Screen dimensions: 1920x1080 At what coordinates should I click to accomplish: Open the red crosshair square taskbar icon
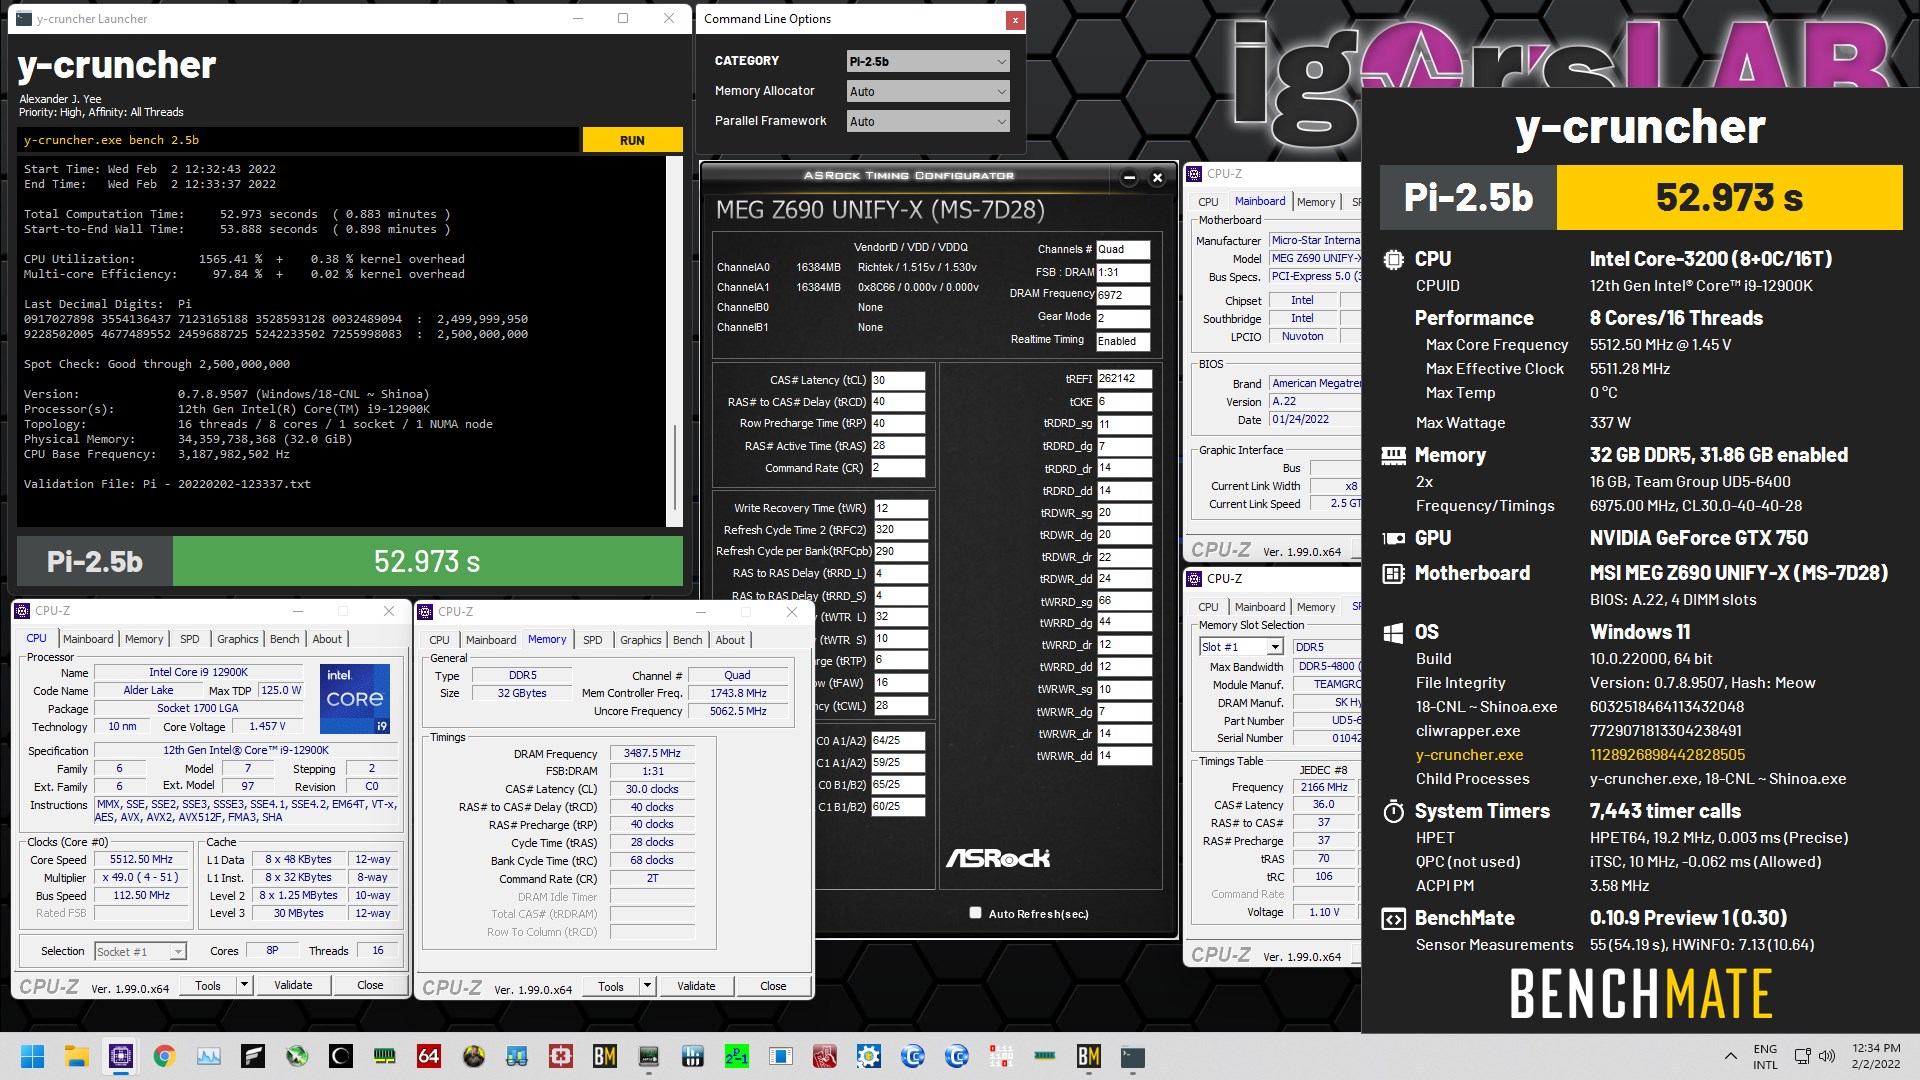(x=560, y=1056)
